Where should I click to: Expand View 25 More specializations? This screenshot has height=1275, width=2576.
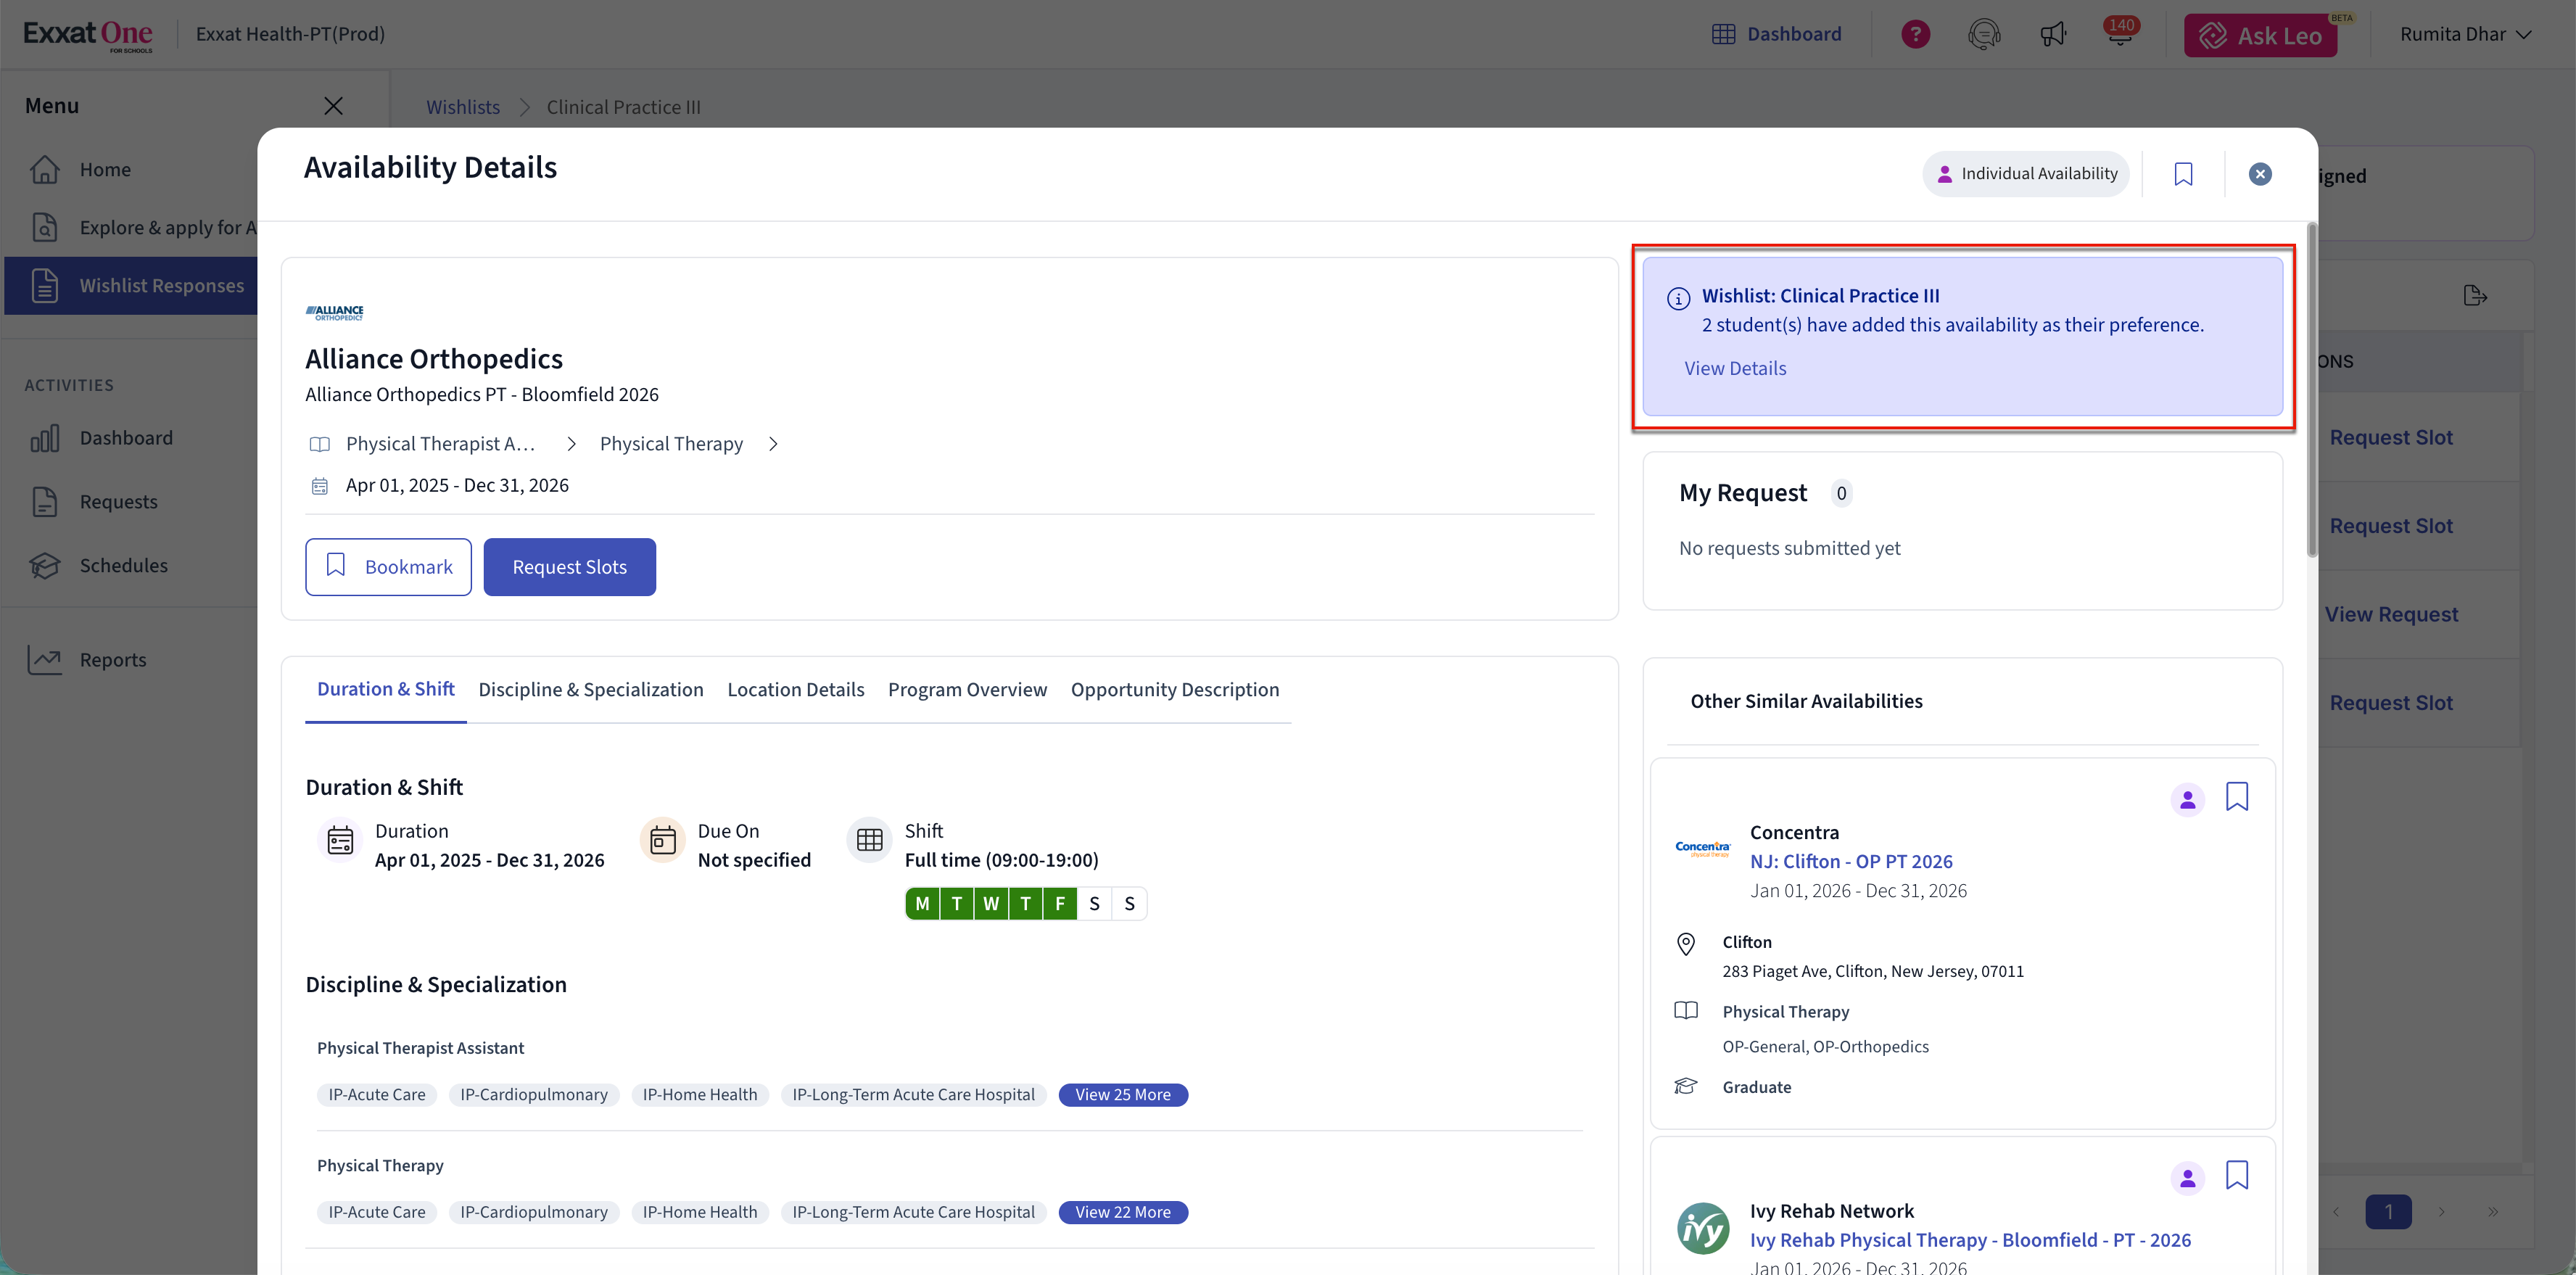1122,1095
